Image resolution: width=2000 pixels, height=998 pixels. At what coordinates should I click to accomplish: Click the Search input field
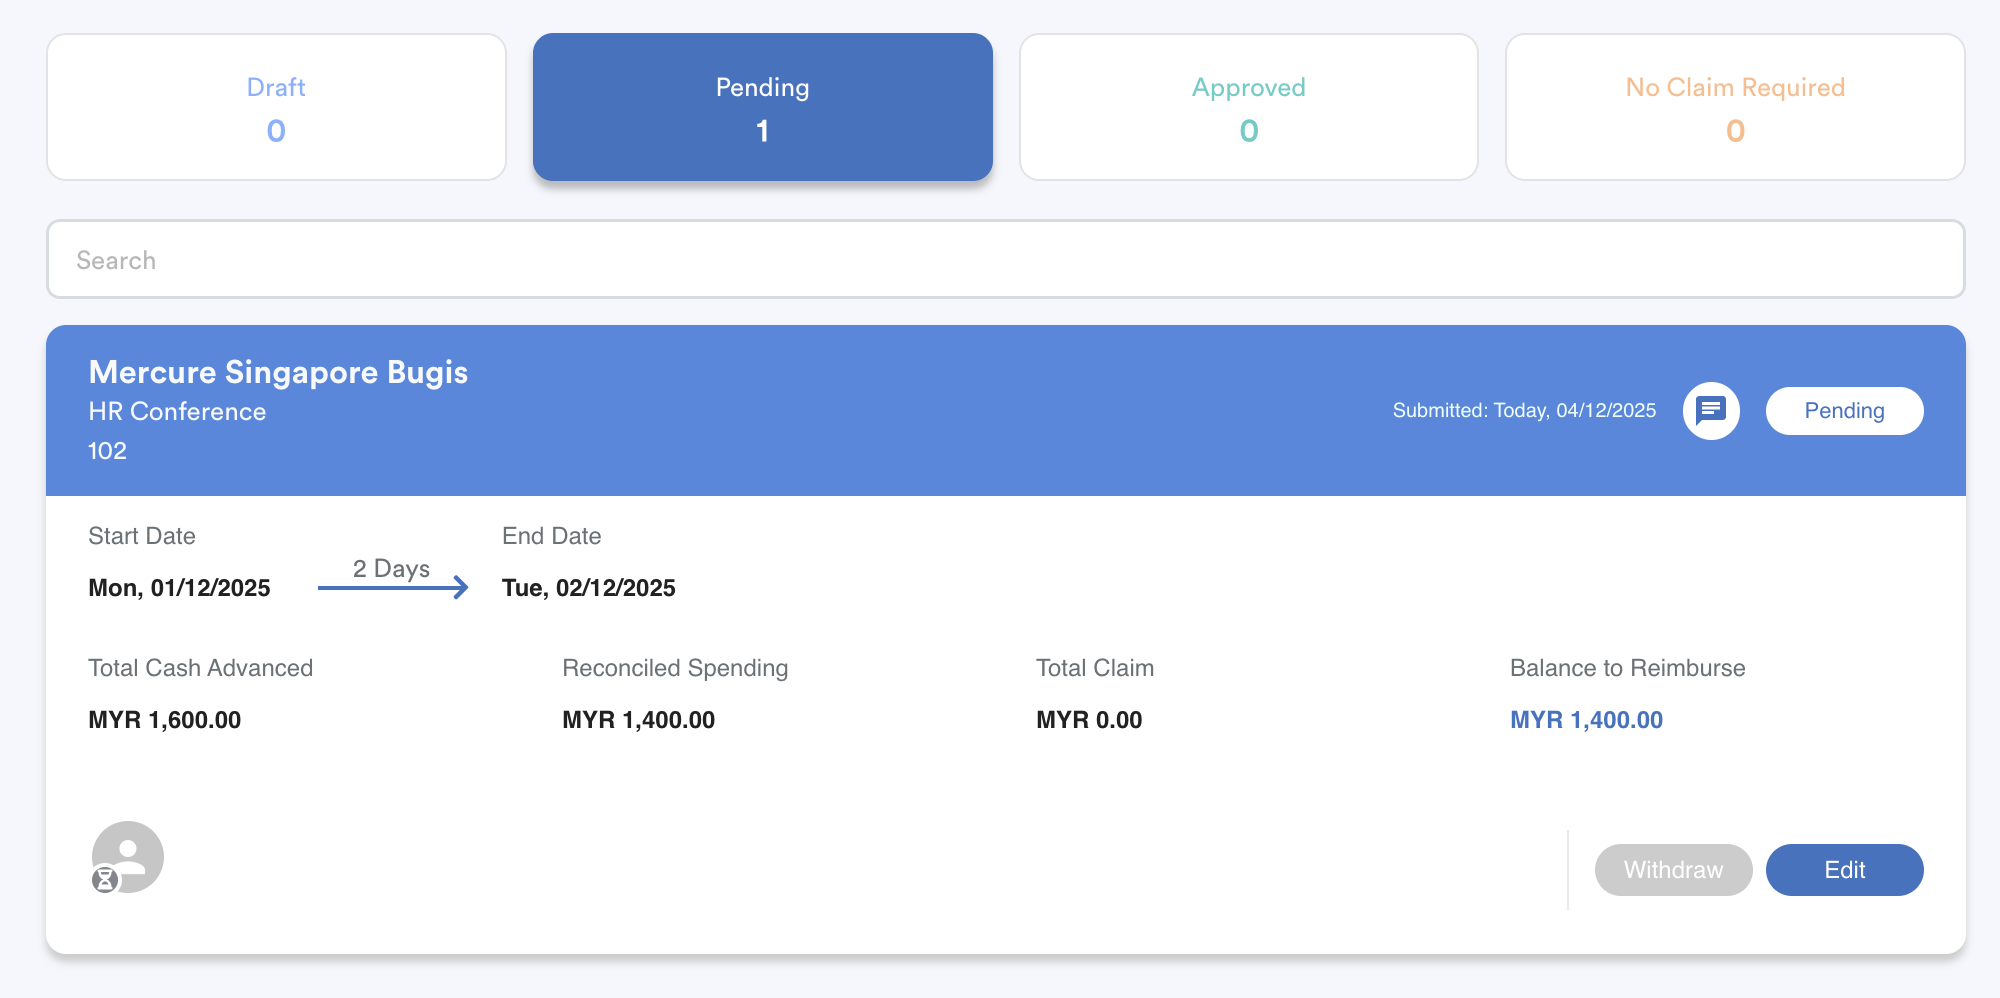(x=1005, y=260)
